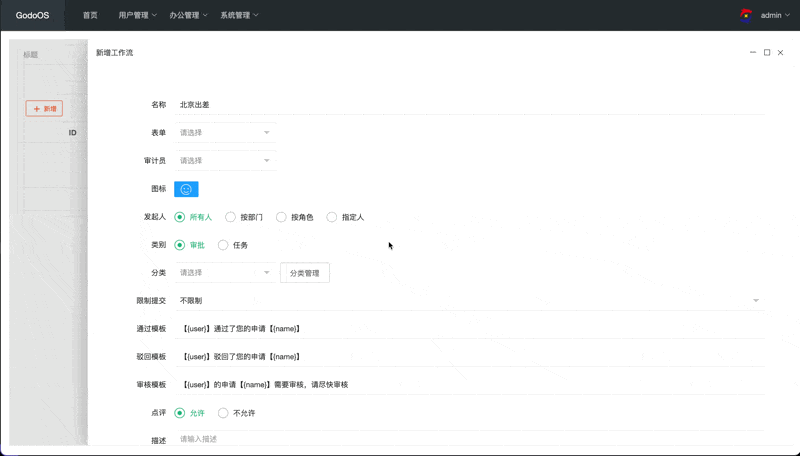800x456 pixels.
Task: Expand the 限制提交 dropdown
Action: point(469,300)
